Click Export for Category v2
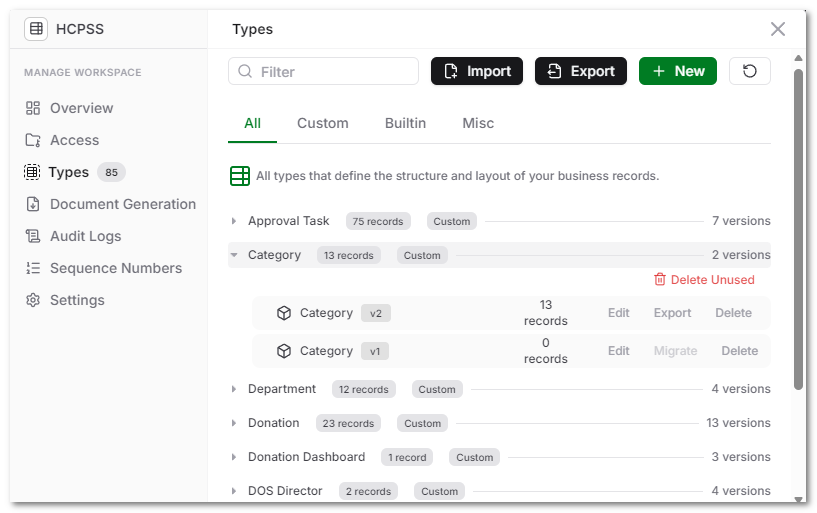Viewport: 817px width, 513px height. (x=672, y=313)
